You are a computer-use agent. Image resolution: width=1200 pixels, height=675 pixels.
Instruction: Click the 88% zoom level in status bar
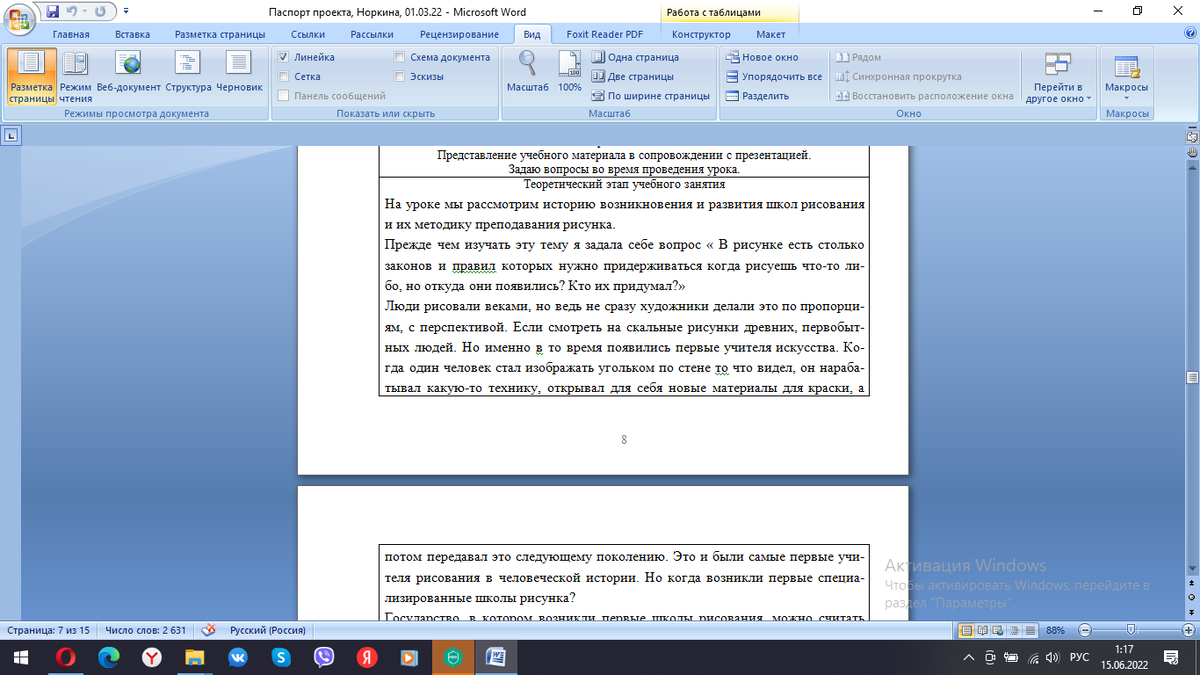pyautogui.click(x=1056, y=631)
